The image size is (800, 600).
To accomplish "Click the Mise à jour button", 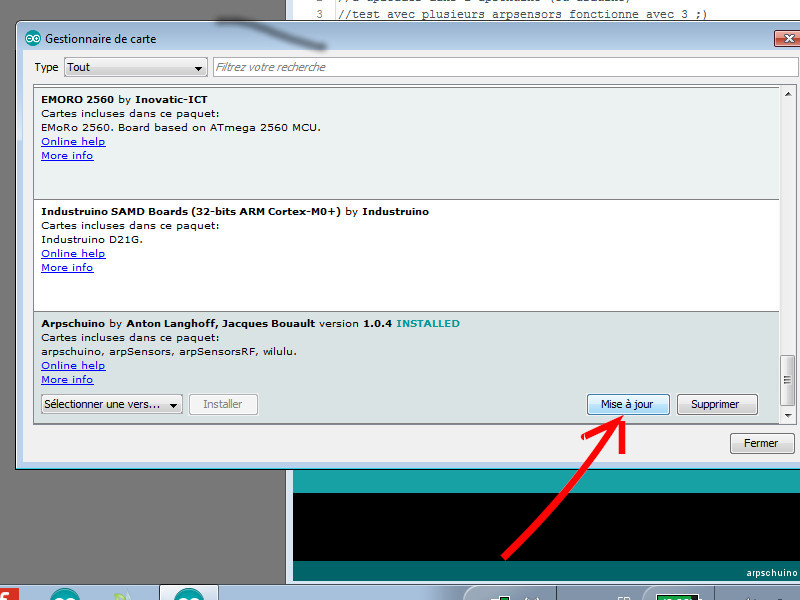I will (628, 404).
